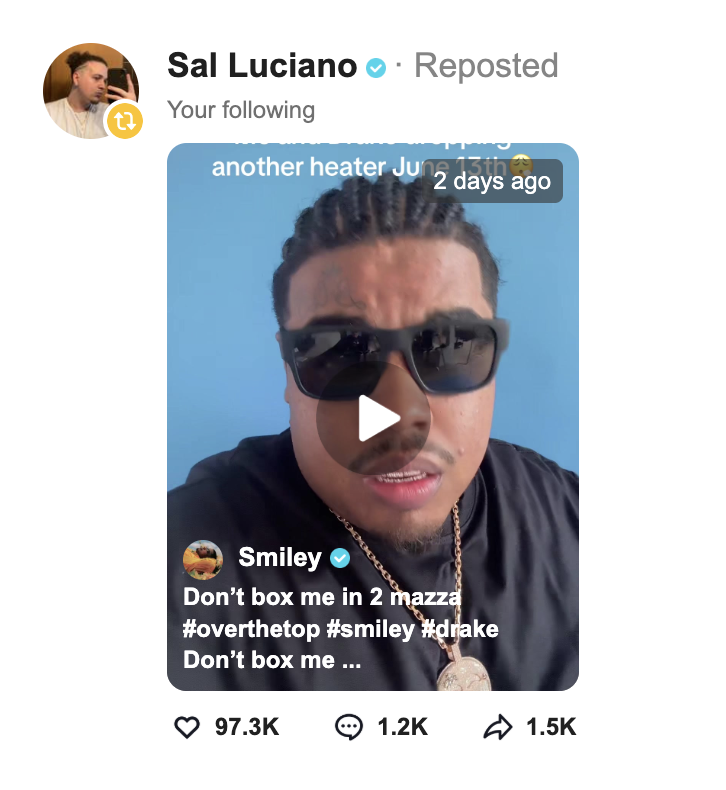Open the Sal Luciano profile name
The image size is (726, 790).
[x=262, y=66]
